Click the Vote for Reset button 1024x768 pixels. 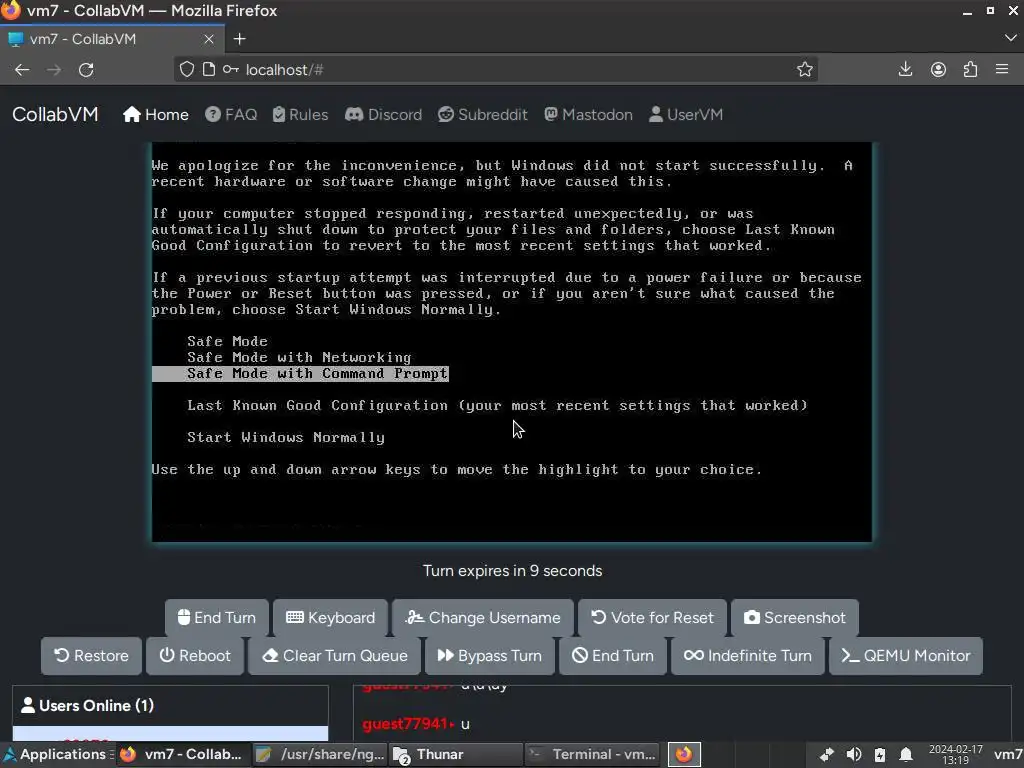[x=652, y=618]
